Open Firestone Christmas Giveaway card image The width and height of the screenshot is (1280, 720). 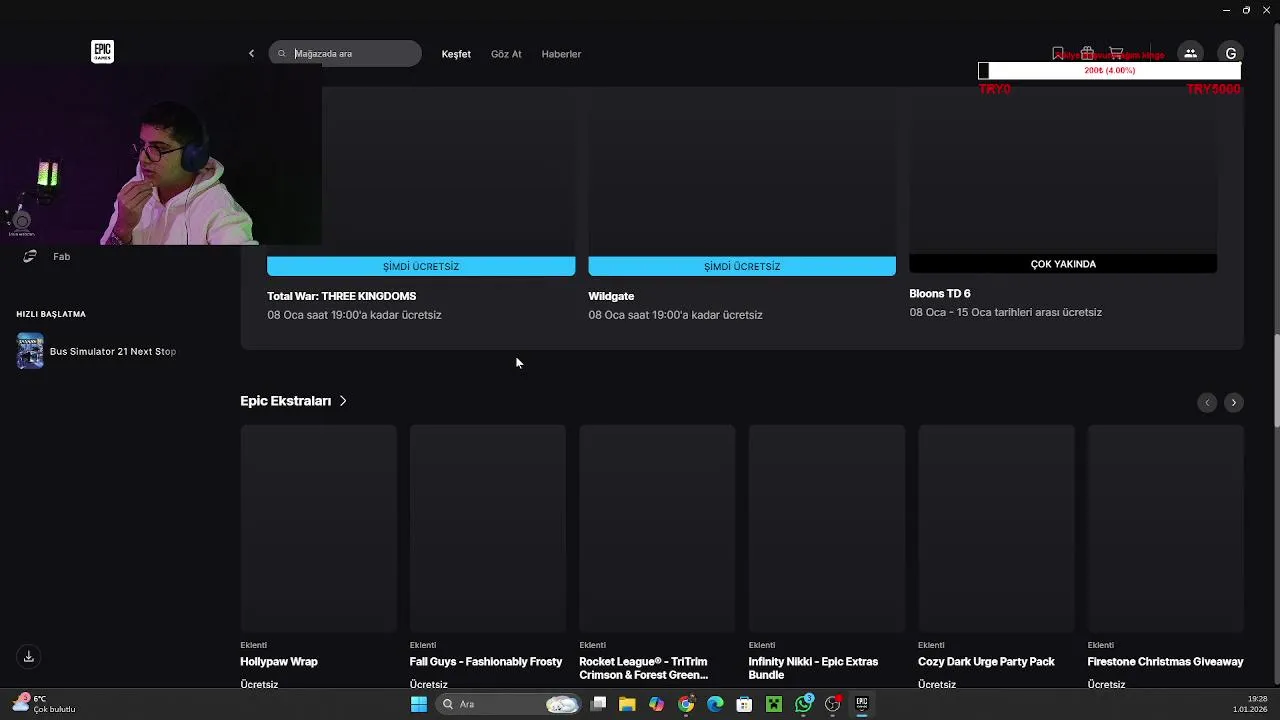pos(1165,529)
